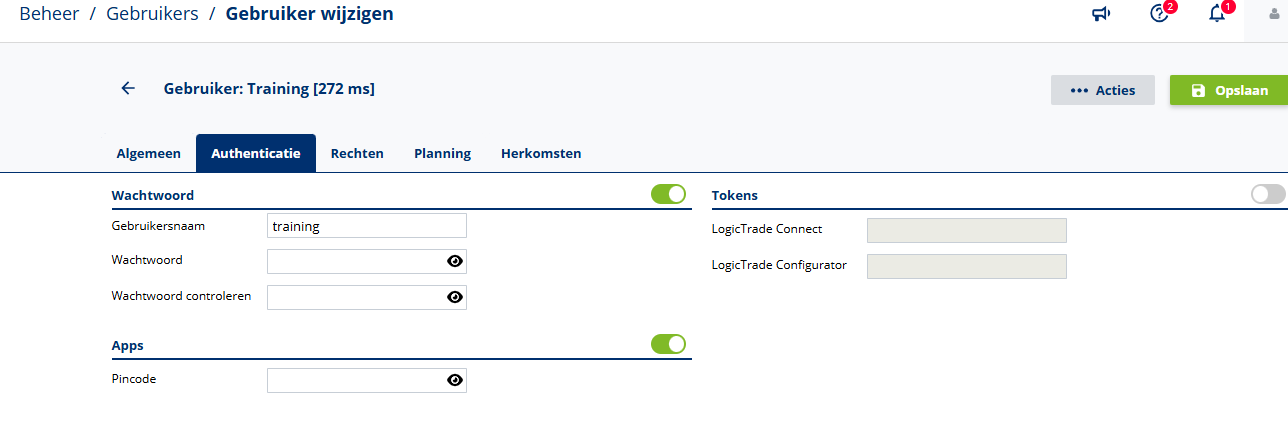Image resolution: width=1288 pixels, height=426 pixels.
Task: Show the Pincode using eye icon
Action: coord(455,380)
